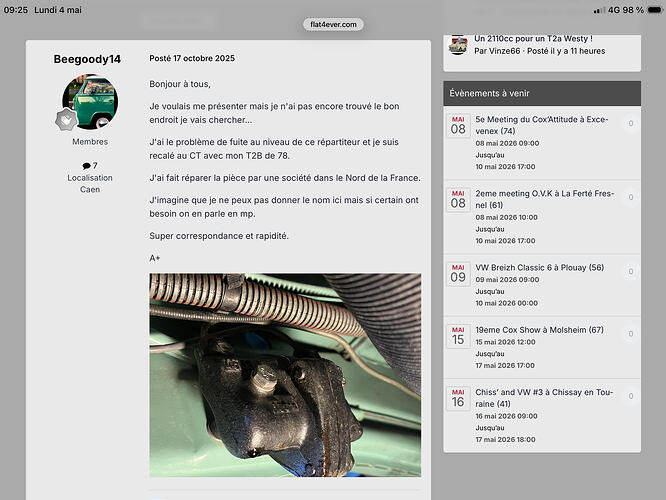Tap the MAI 08 calendar icon for Cox'Attitude

pos(458,126)
